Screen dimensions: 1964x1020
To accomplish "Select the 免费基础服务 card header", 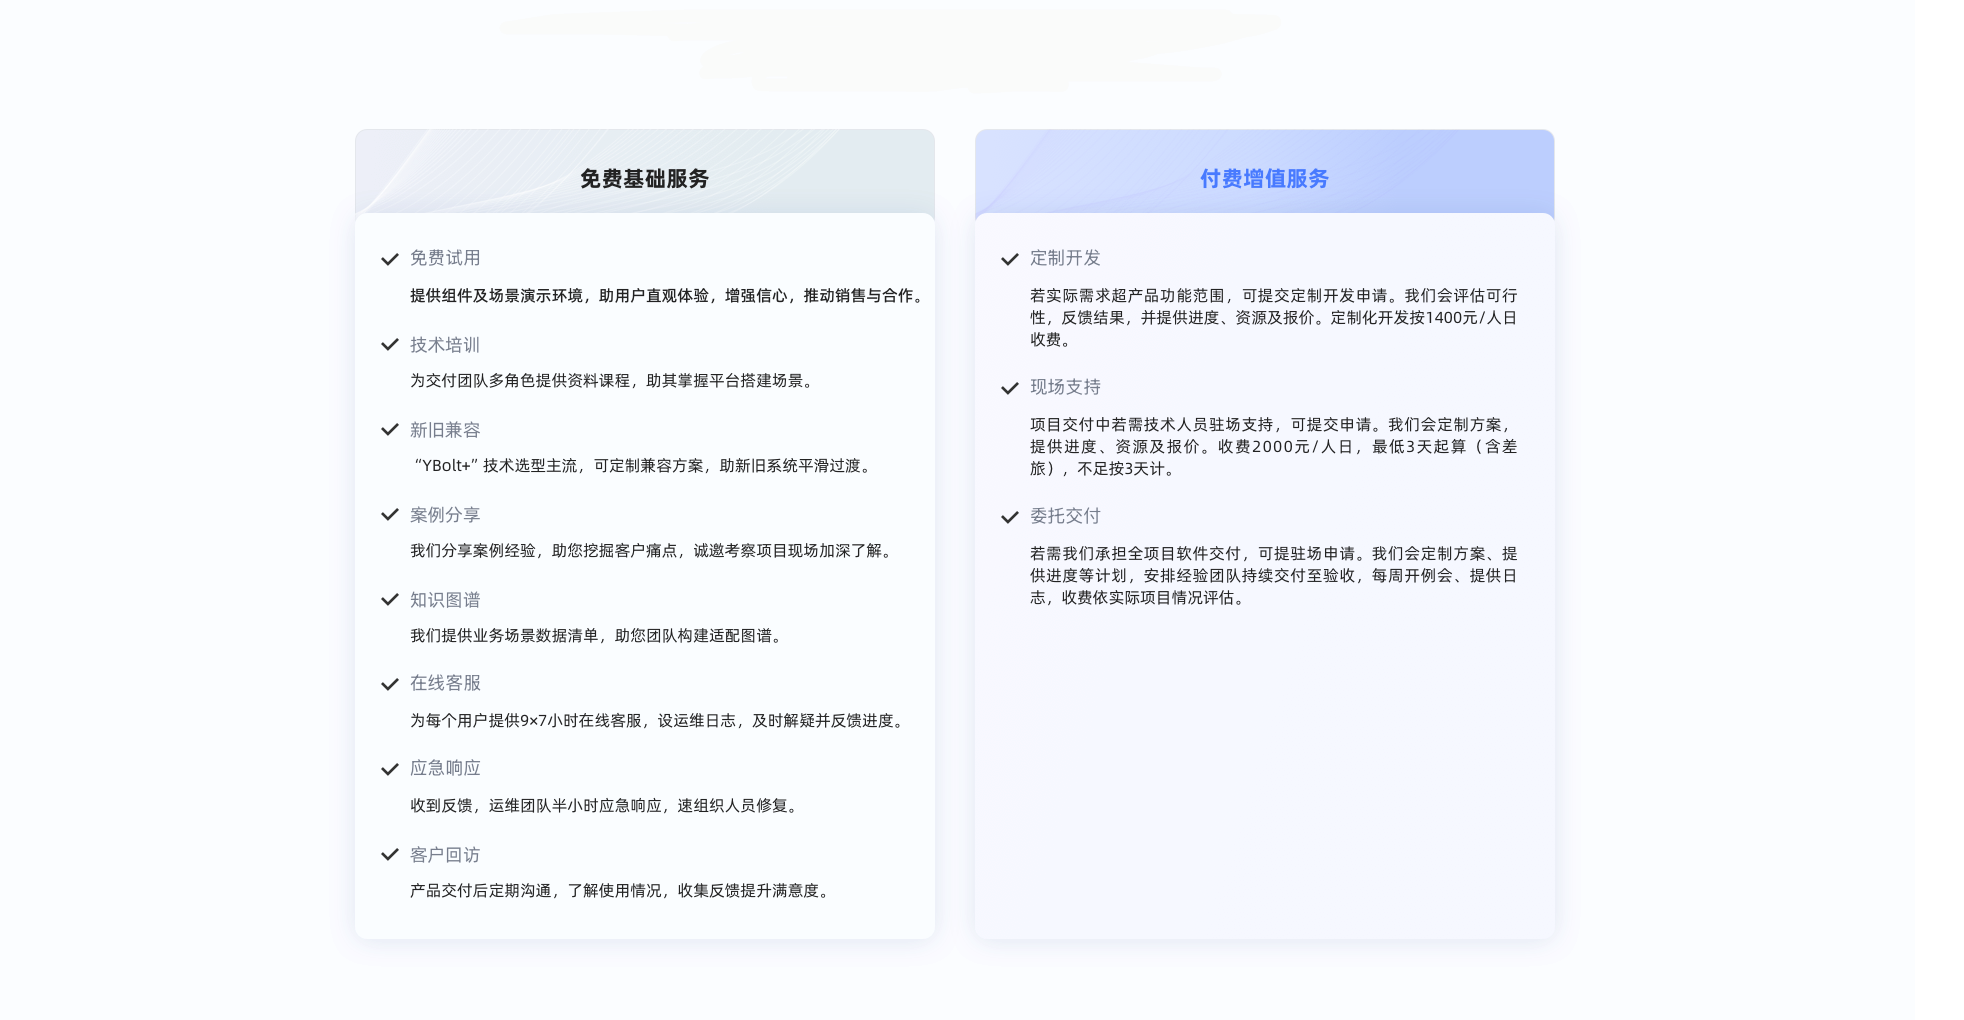I will point(644,178).
